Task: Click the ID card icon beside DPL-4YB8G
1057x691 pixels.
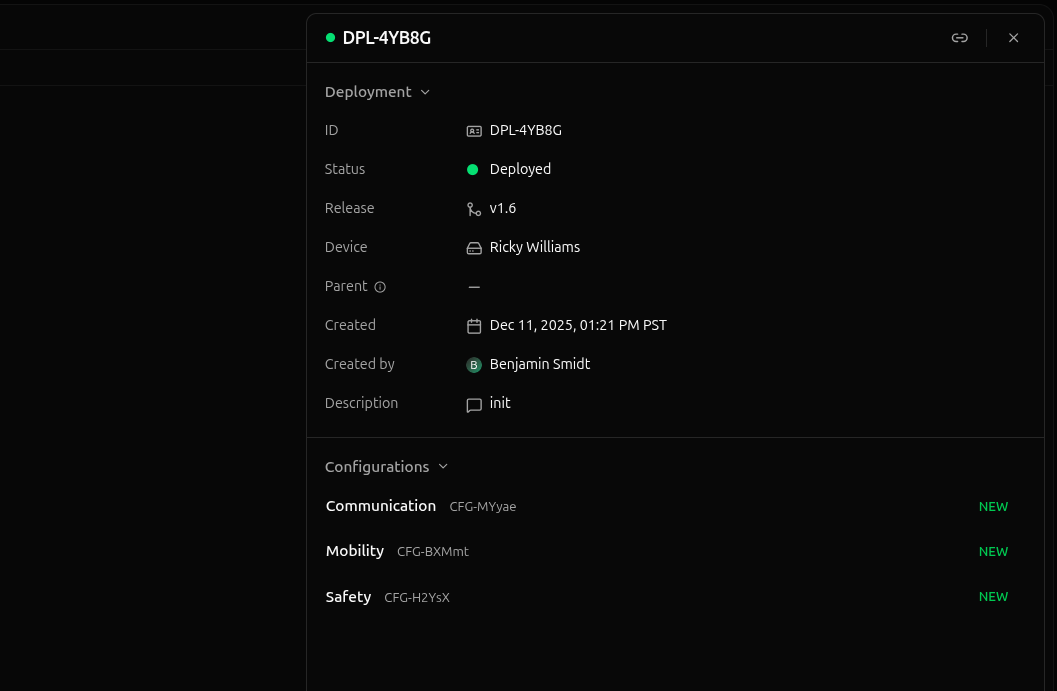Action: [474, 131]
